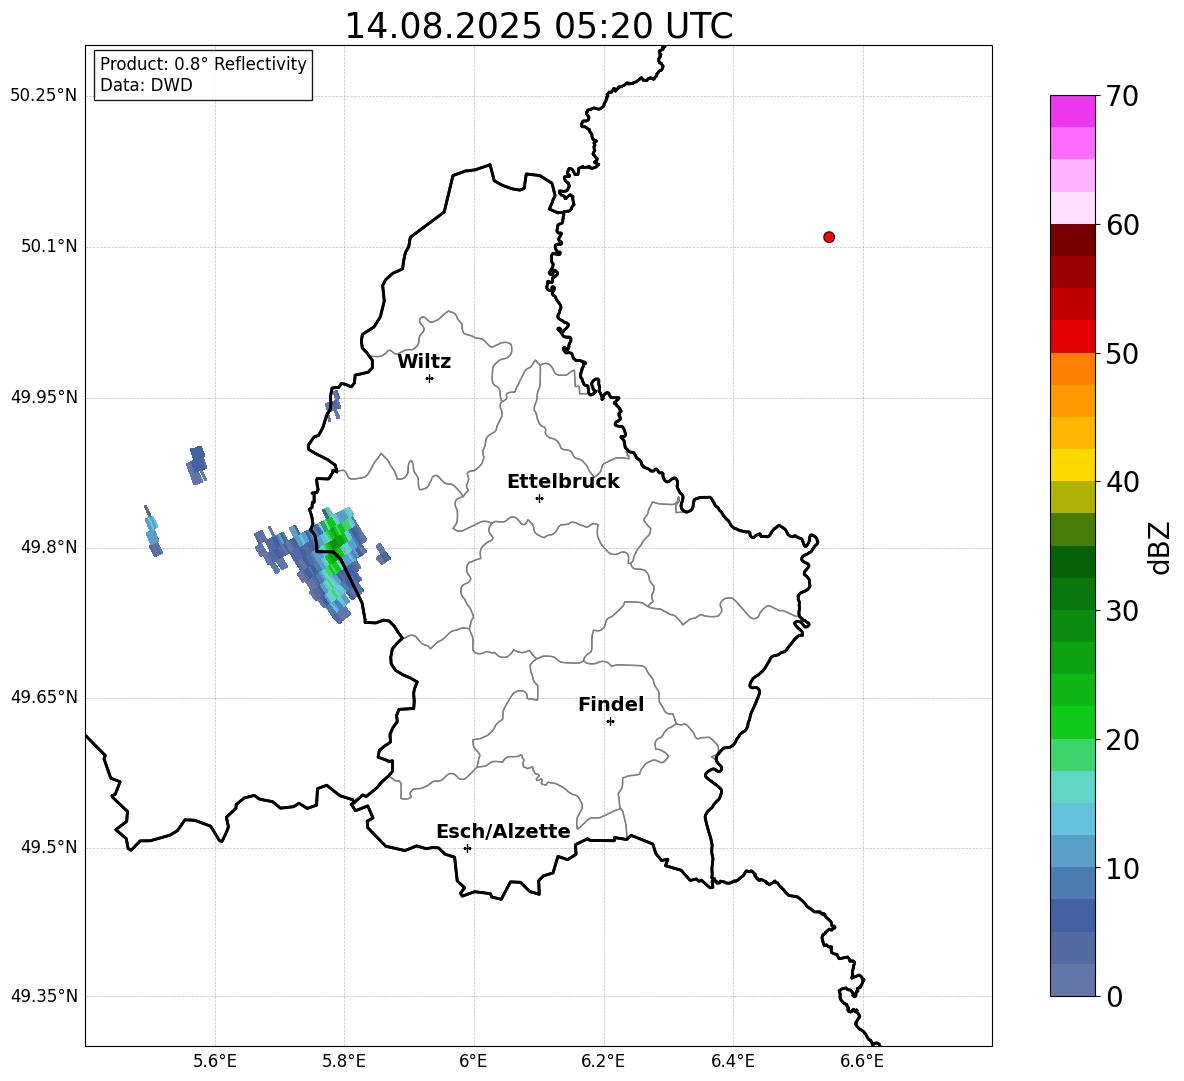1184x1081 pixels.
Task: Click the orange colorbar segment below 50
Action: point(1072,368)
